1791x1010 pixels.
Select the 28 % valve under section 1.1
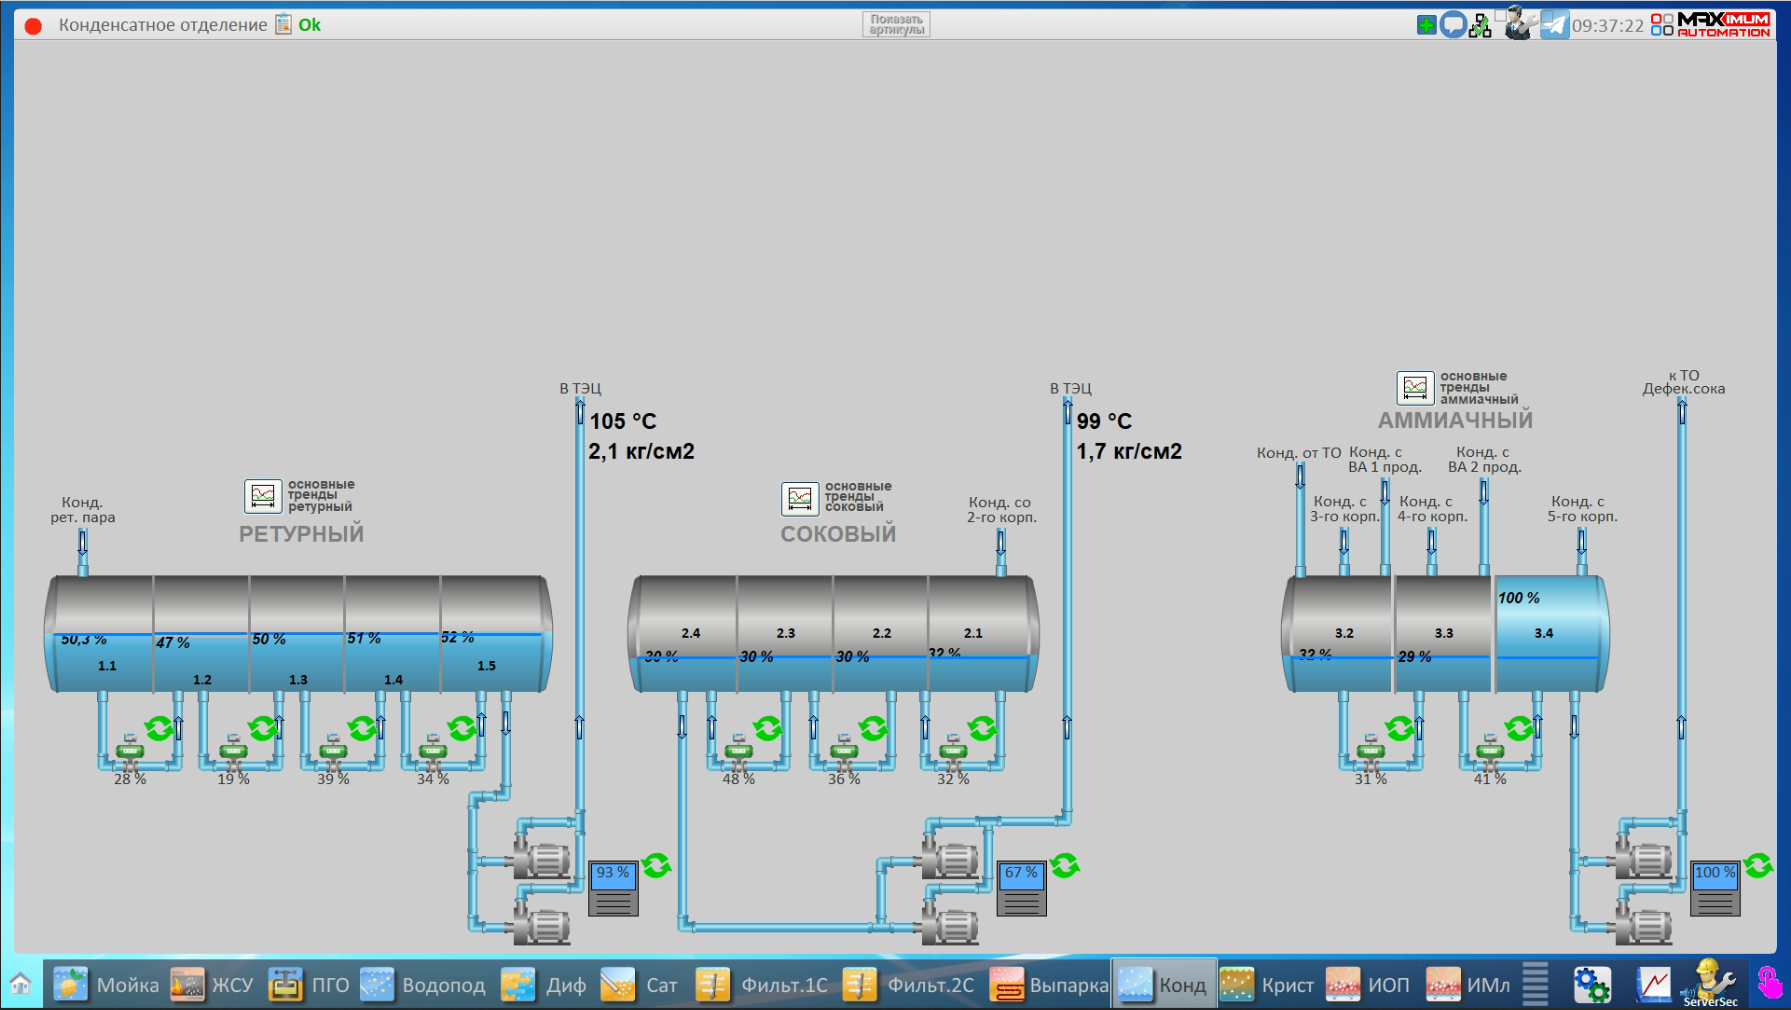coord(130,752)
